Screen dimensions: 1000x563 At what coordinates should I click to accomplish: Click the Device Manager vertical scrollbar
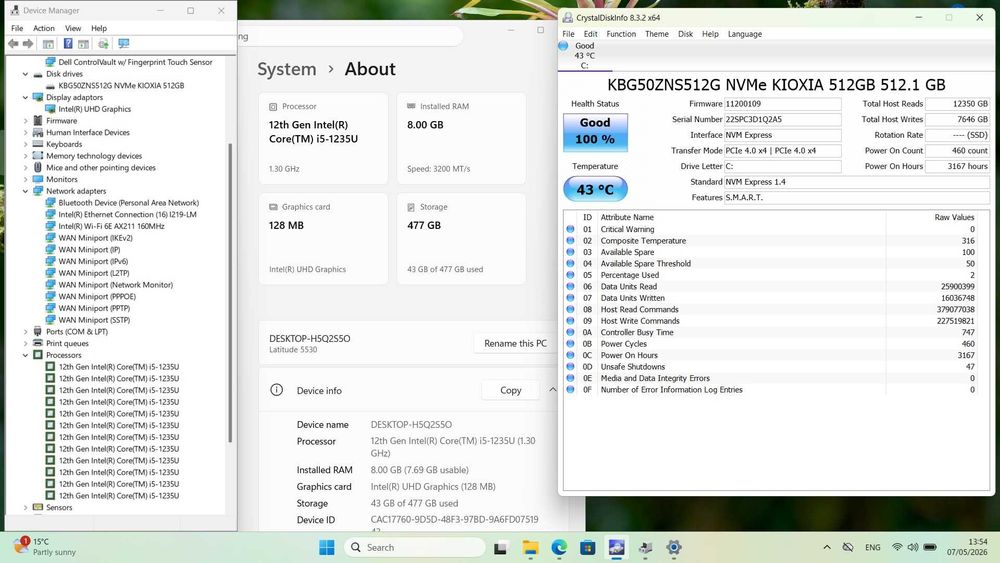tap(230, 293)
